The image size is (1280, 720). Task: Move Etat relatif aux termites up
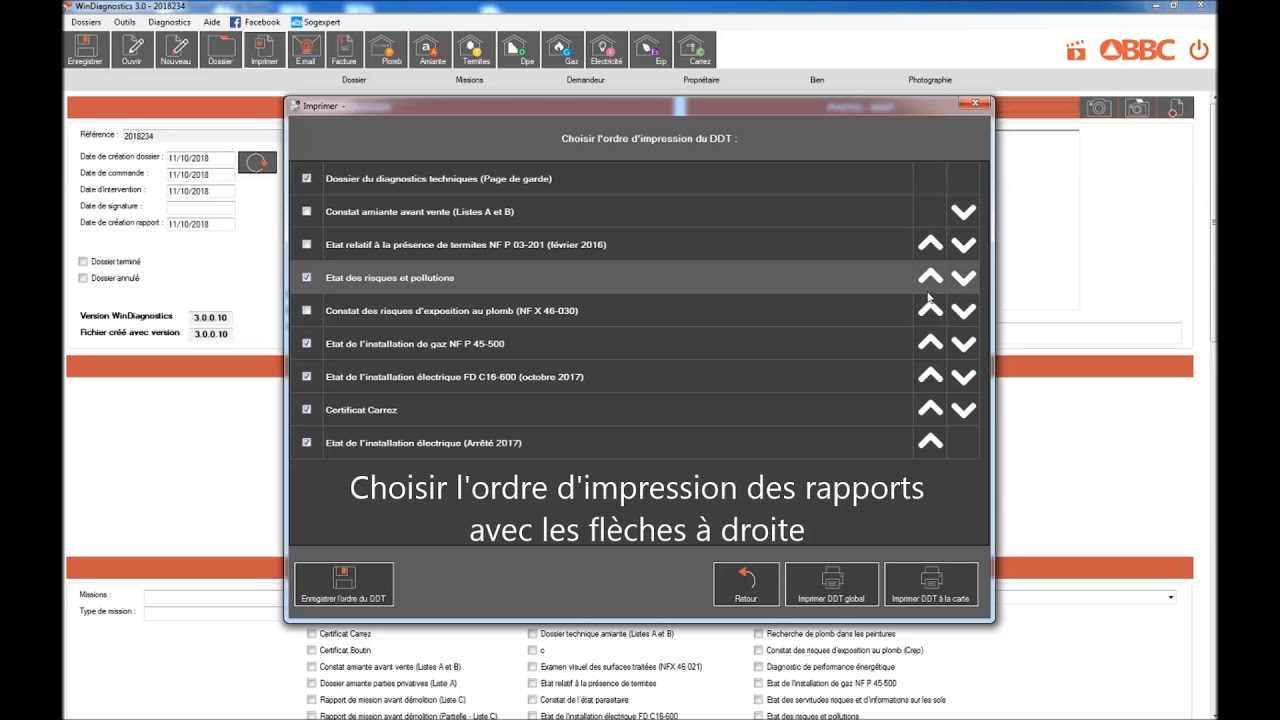pyautogui.click(x=930, y=244)
